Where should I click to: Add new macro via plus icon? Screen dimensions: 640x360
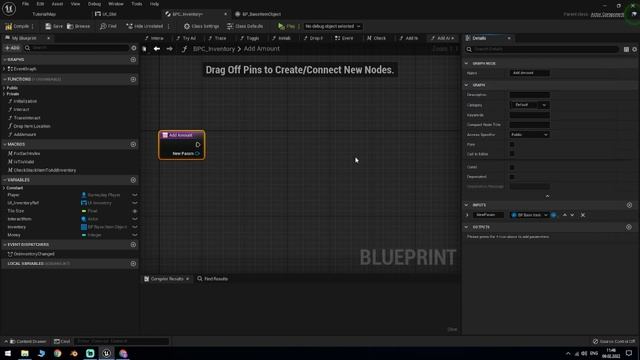[133, 144]
